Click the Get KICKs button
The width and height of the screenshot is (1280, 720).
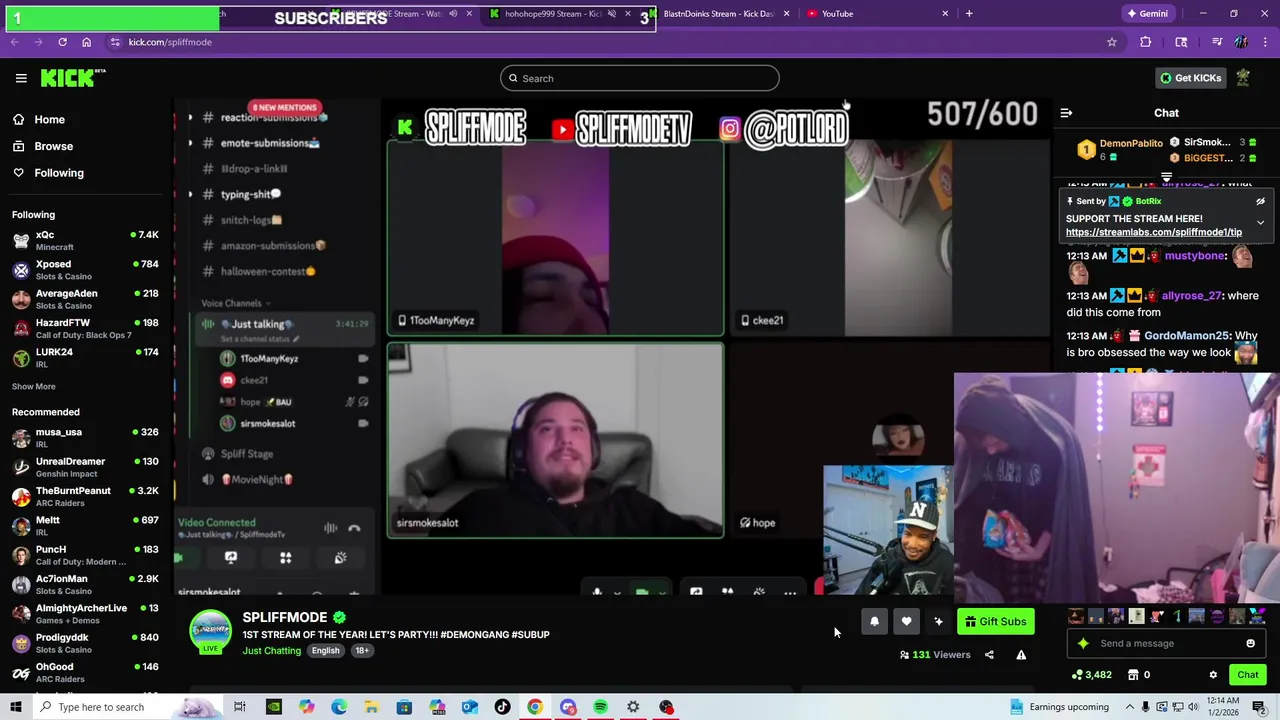click(1190, 78)
